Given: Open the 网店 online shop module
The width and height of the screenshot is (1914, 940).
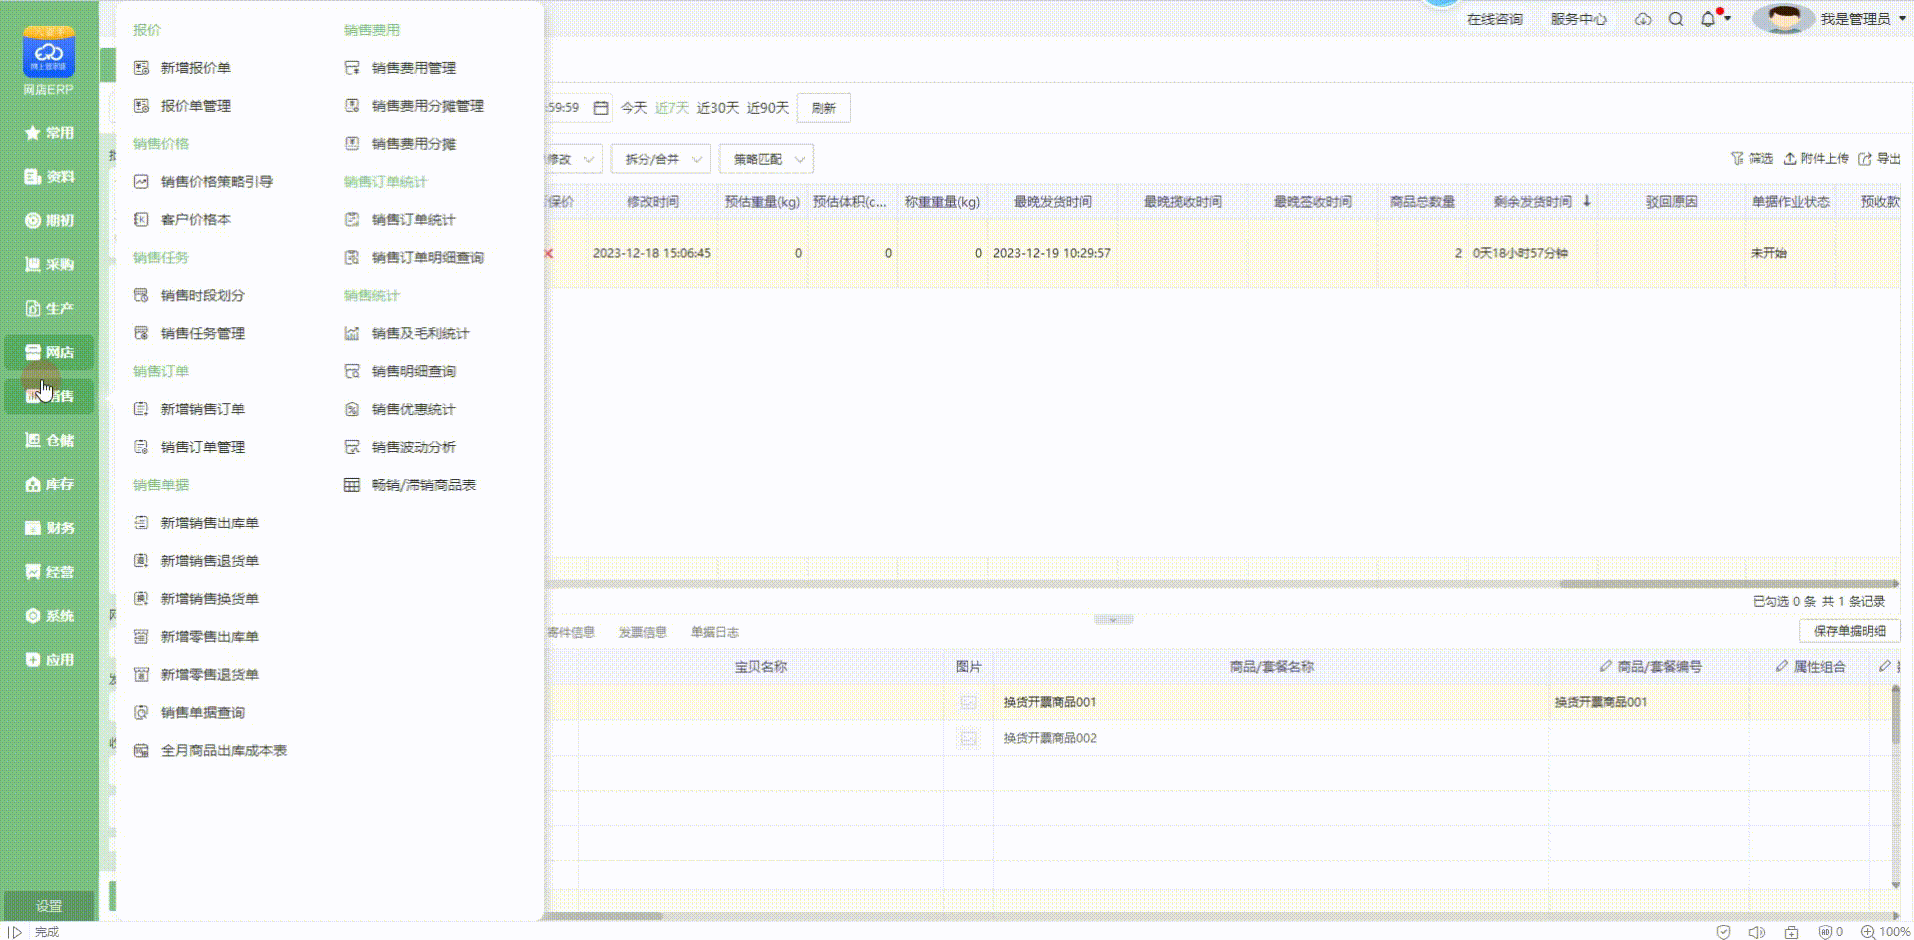Looking at the screenshot, I should (x=49, y=352).
